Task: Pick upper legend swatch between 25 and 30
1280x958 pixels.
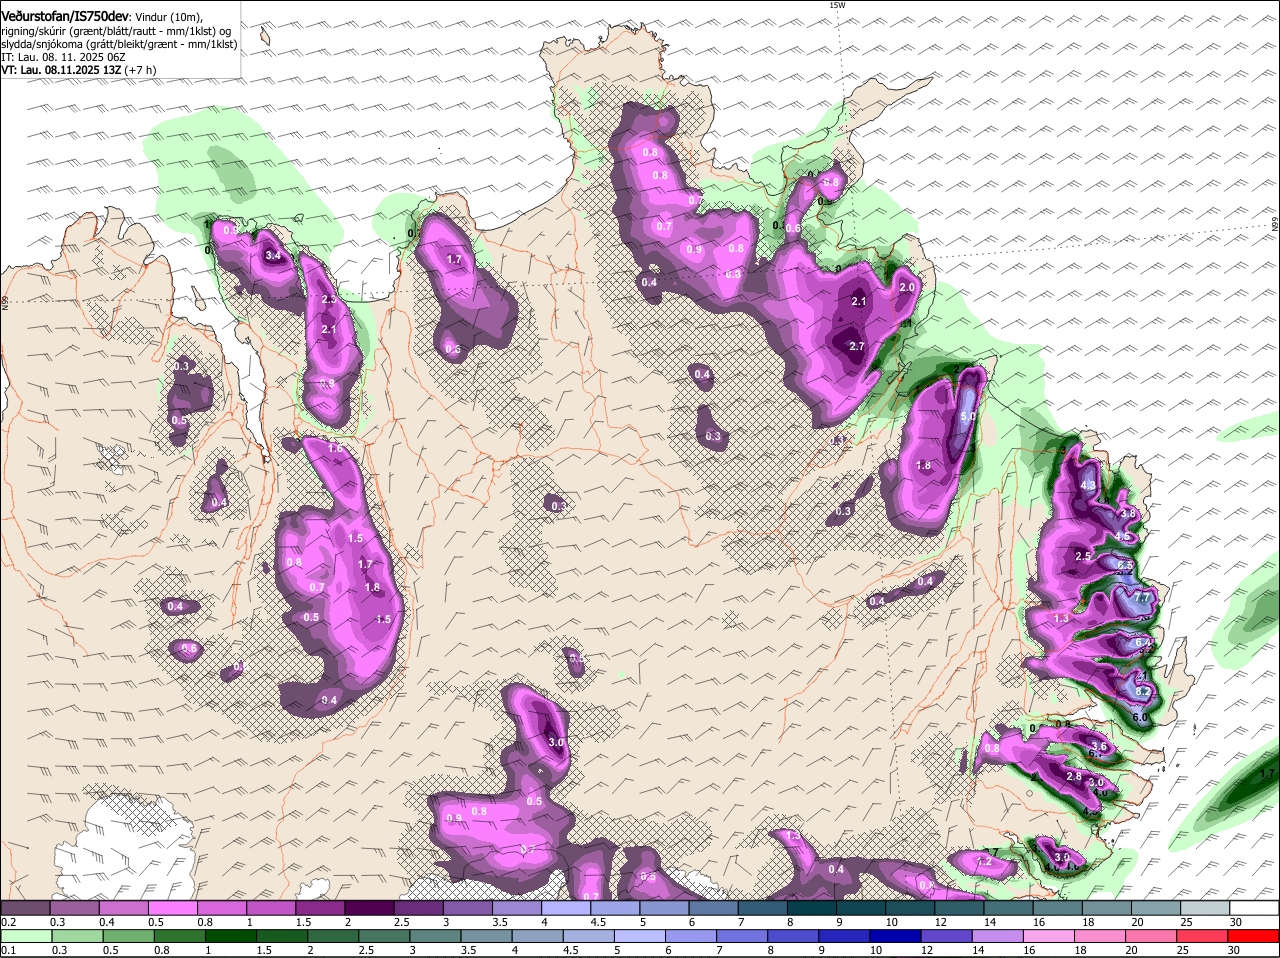Action: click(x=1204, y=908)
